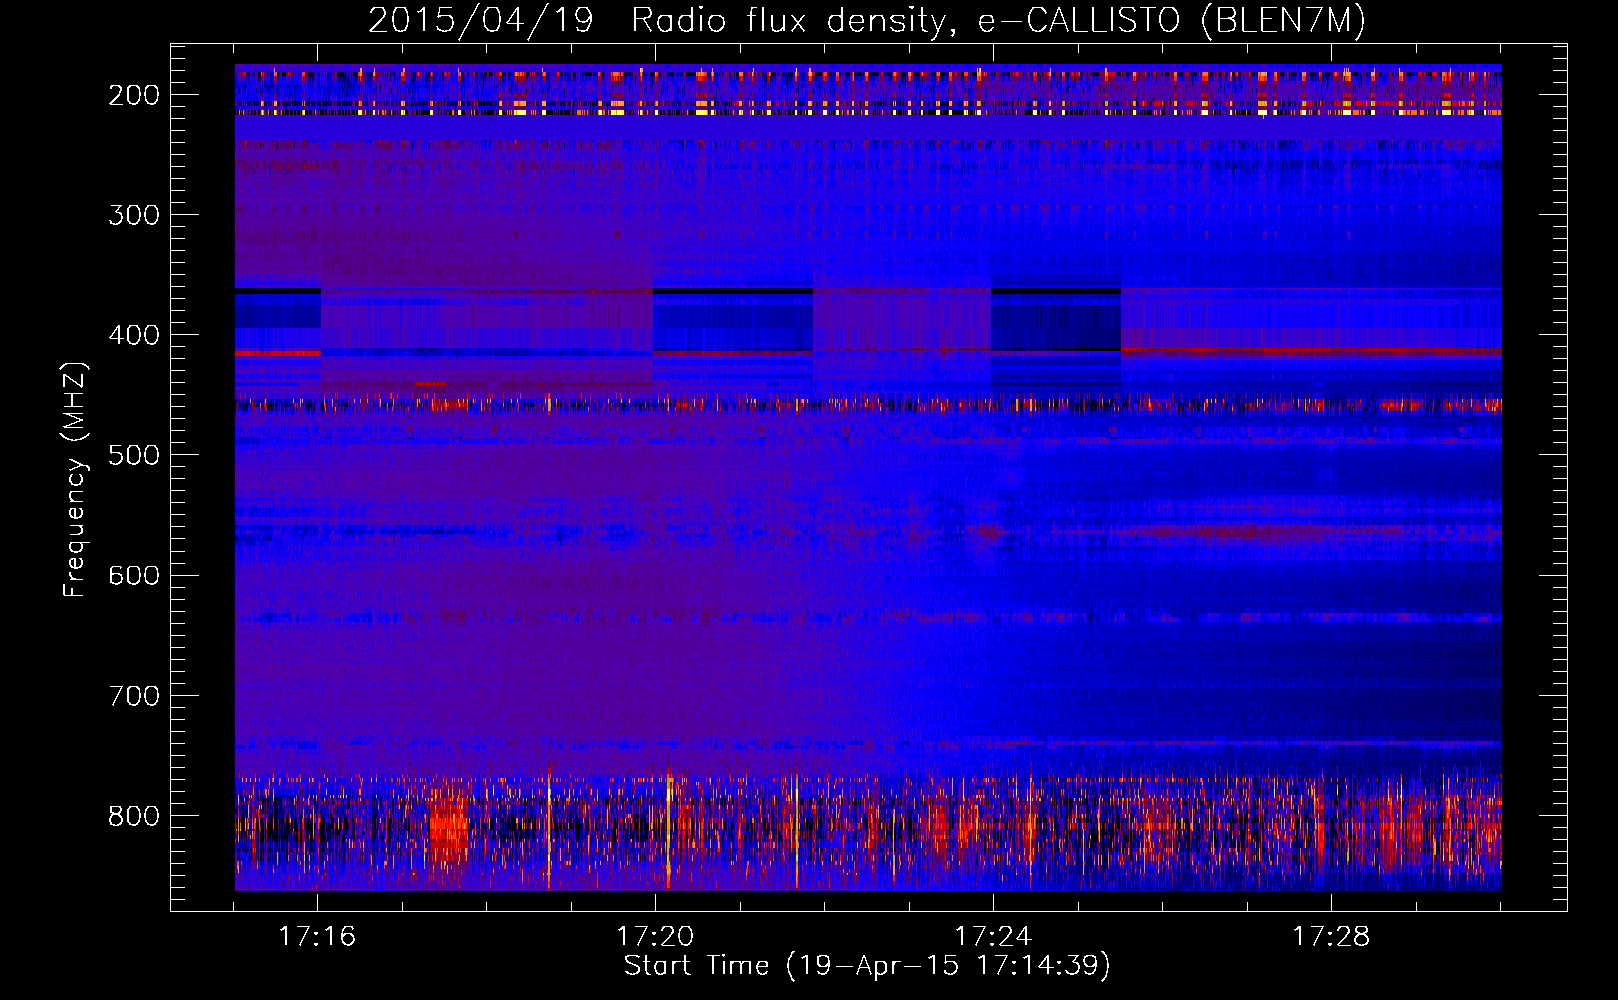Click the 300 frequency tick label

pyautogui.click(x=134, y=215)
